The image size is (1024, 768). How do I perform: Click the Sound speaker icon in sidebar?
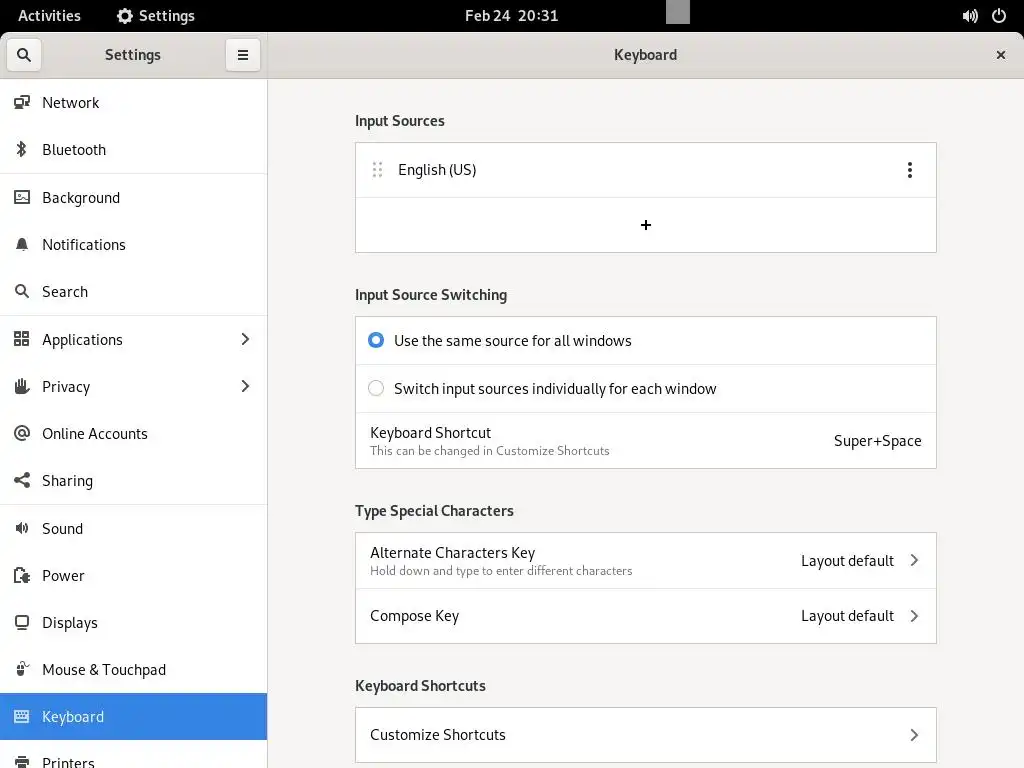(21, 529)
